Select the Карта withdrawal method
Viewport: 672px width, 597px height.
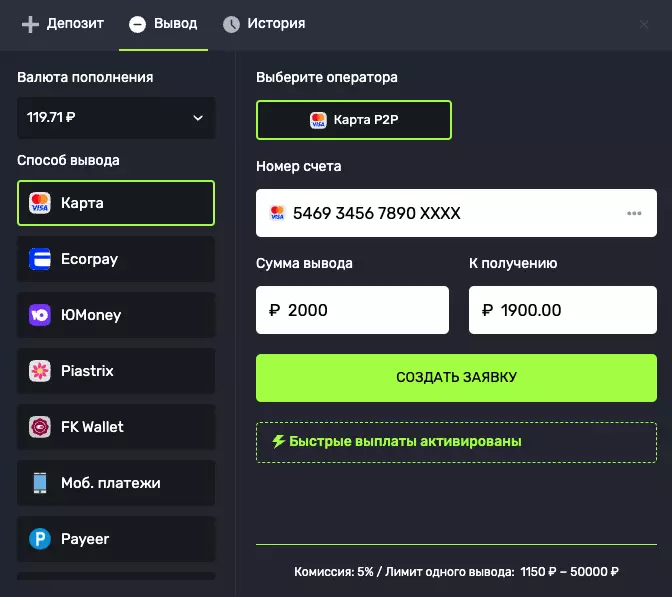[116, 203]
